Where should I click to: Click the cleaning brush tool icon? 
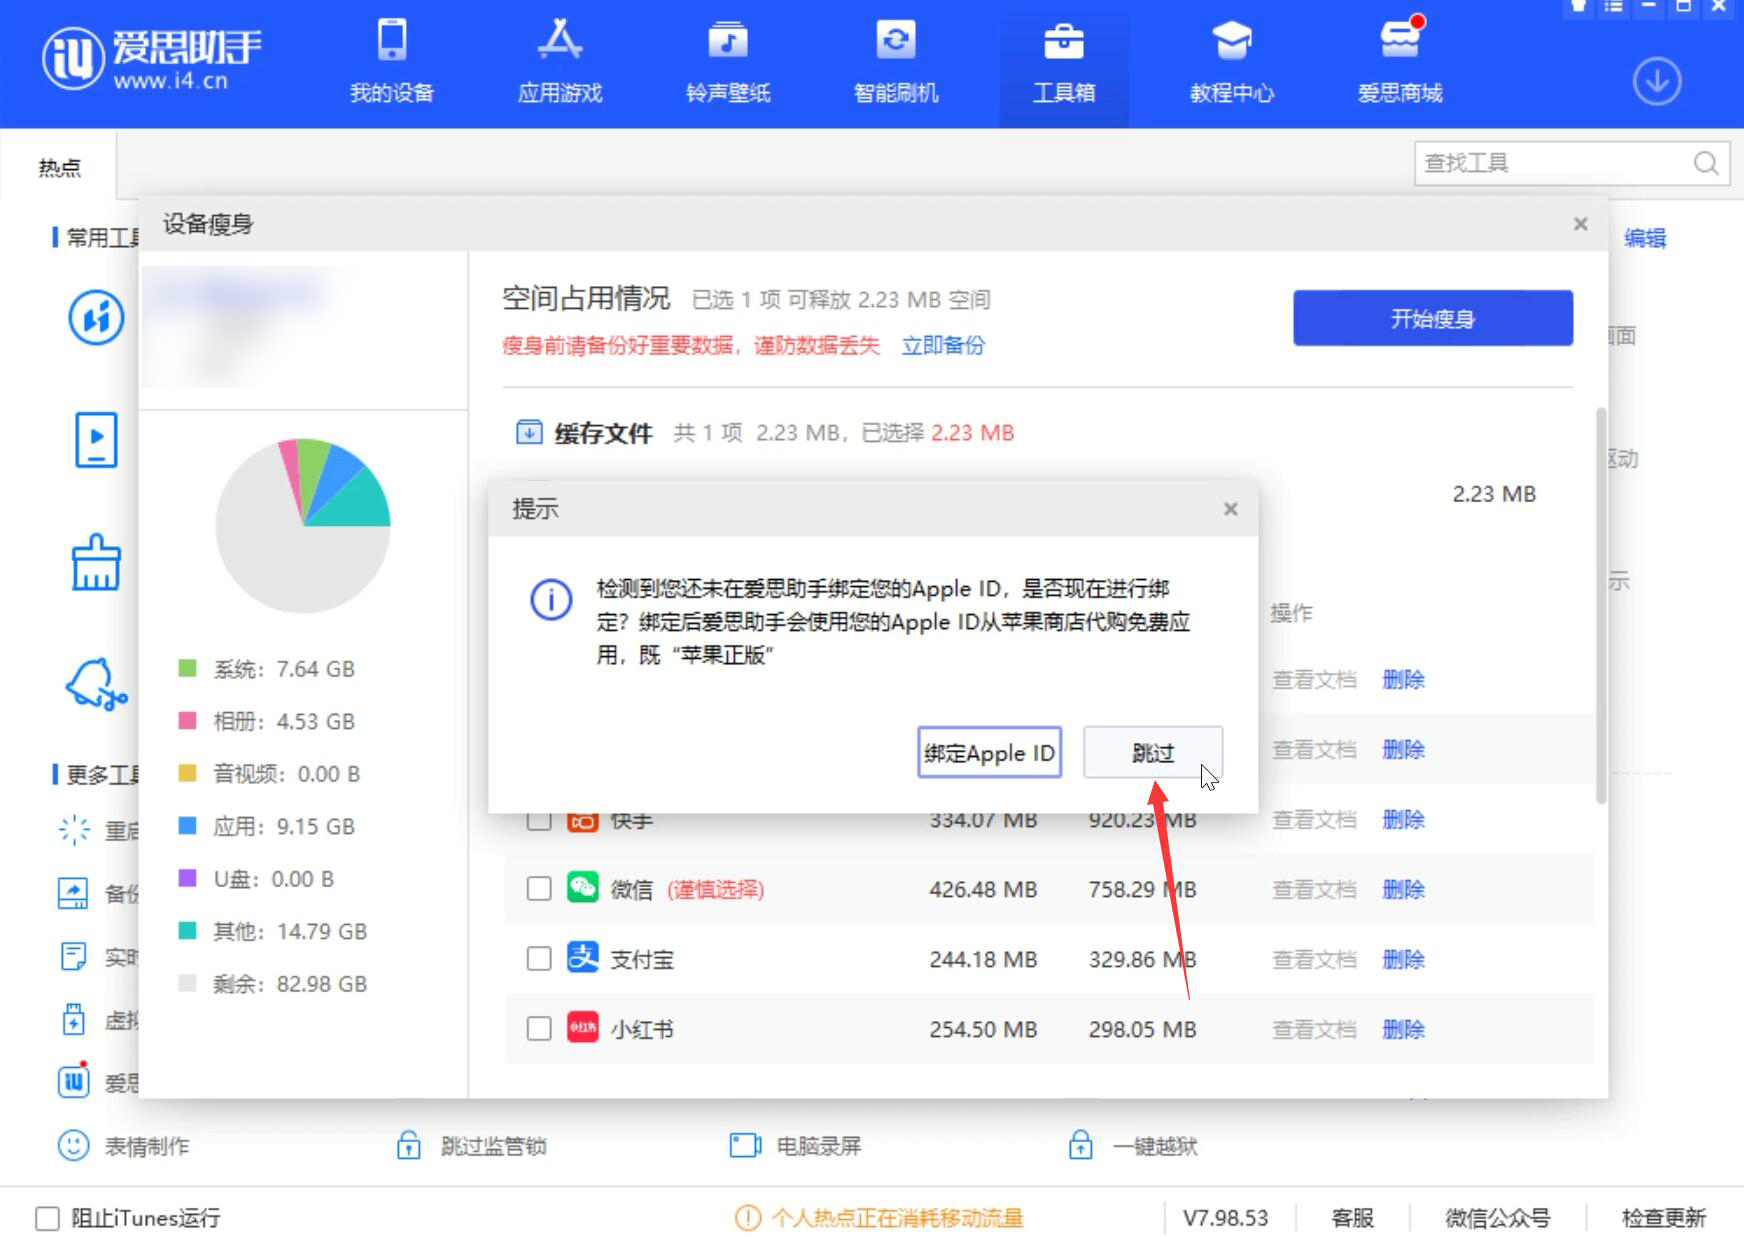pyautogui.click(x=96, y=563)
